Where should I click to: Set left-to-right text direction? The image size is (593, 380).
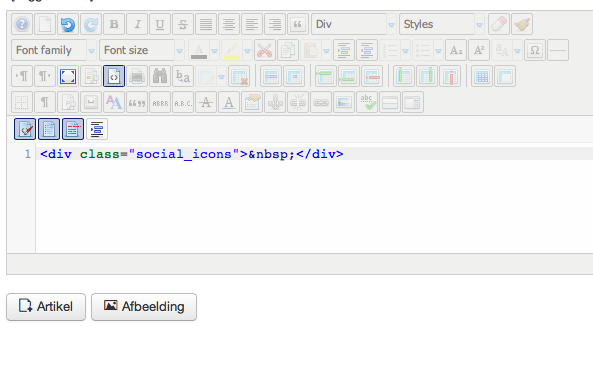point(22,76)
